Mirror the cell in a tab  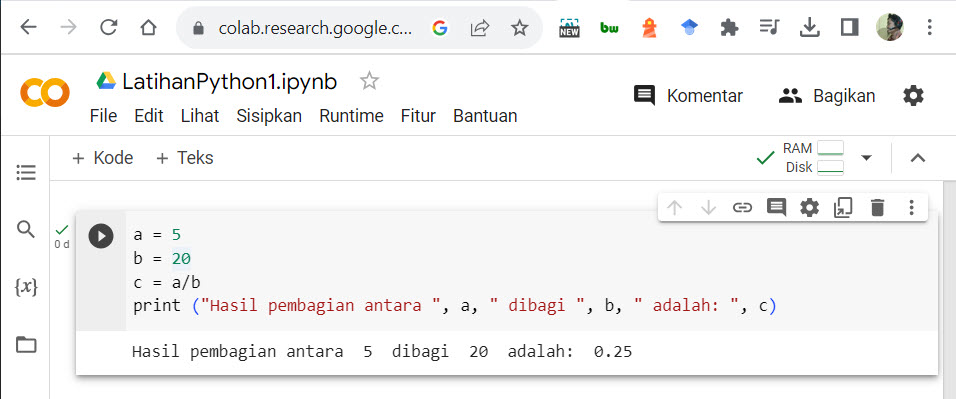843,208
